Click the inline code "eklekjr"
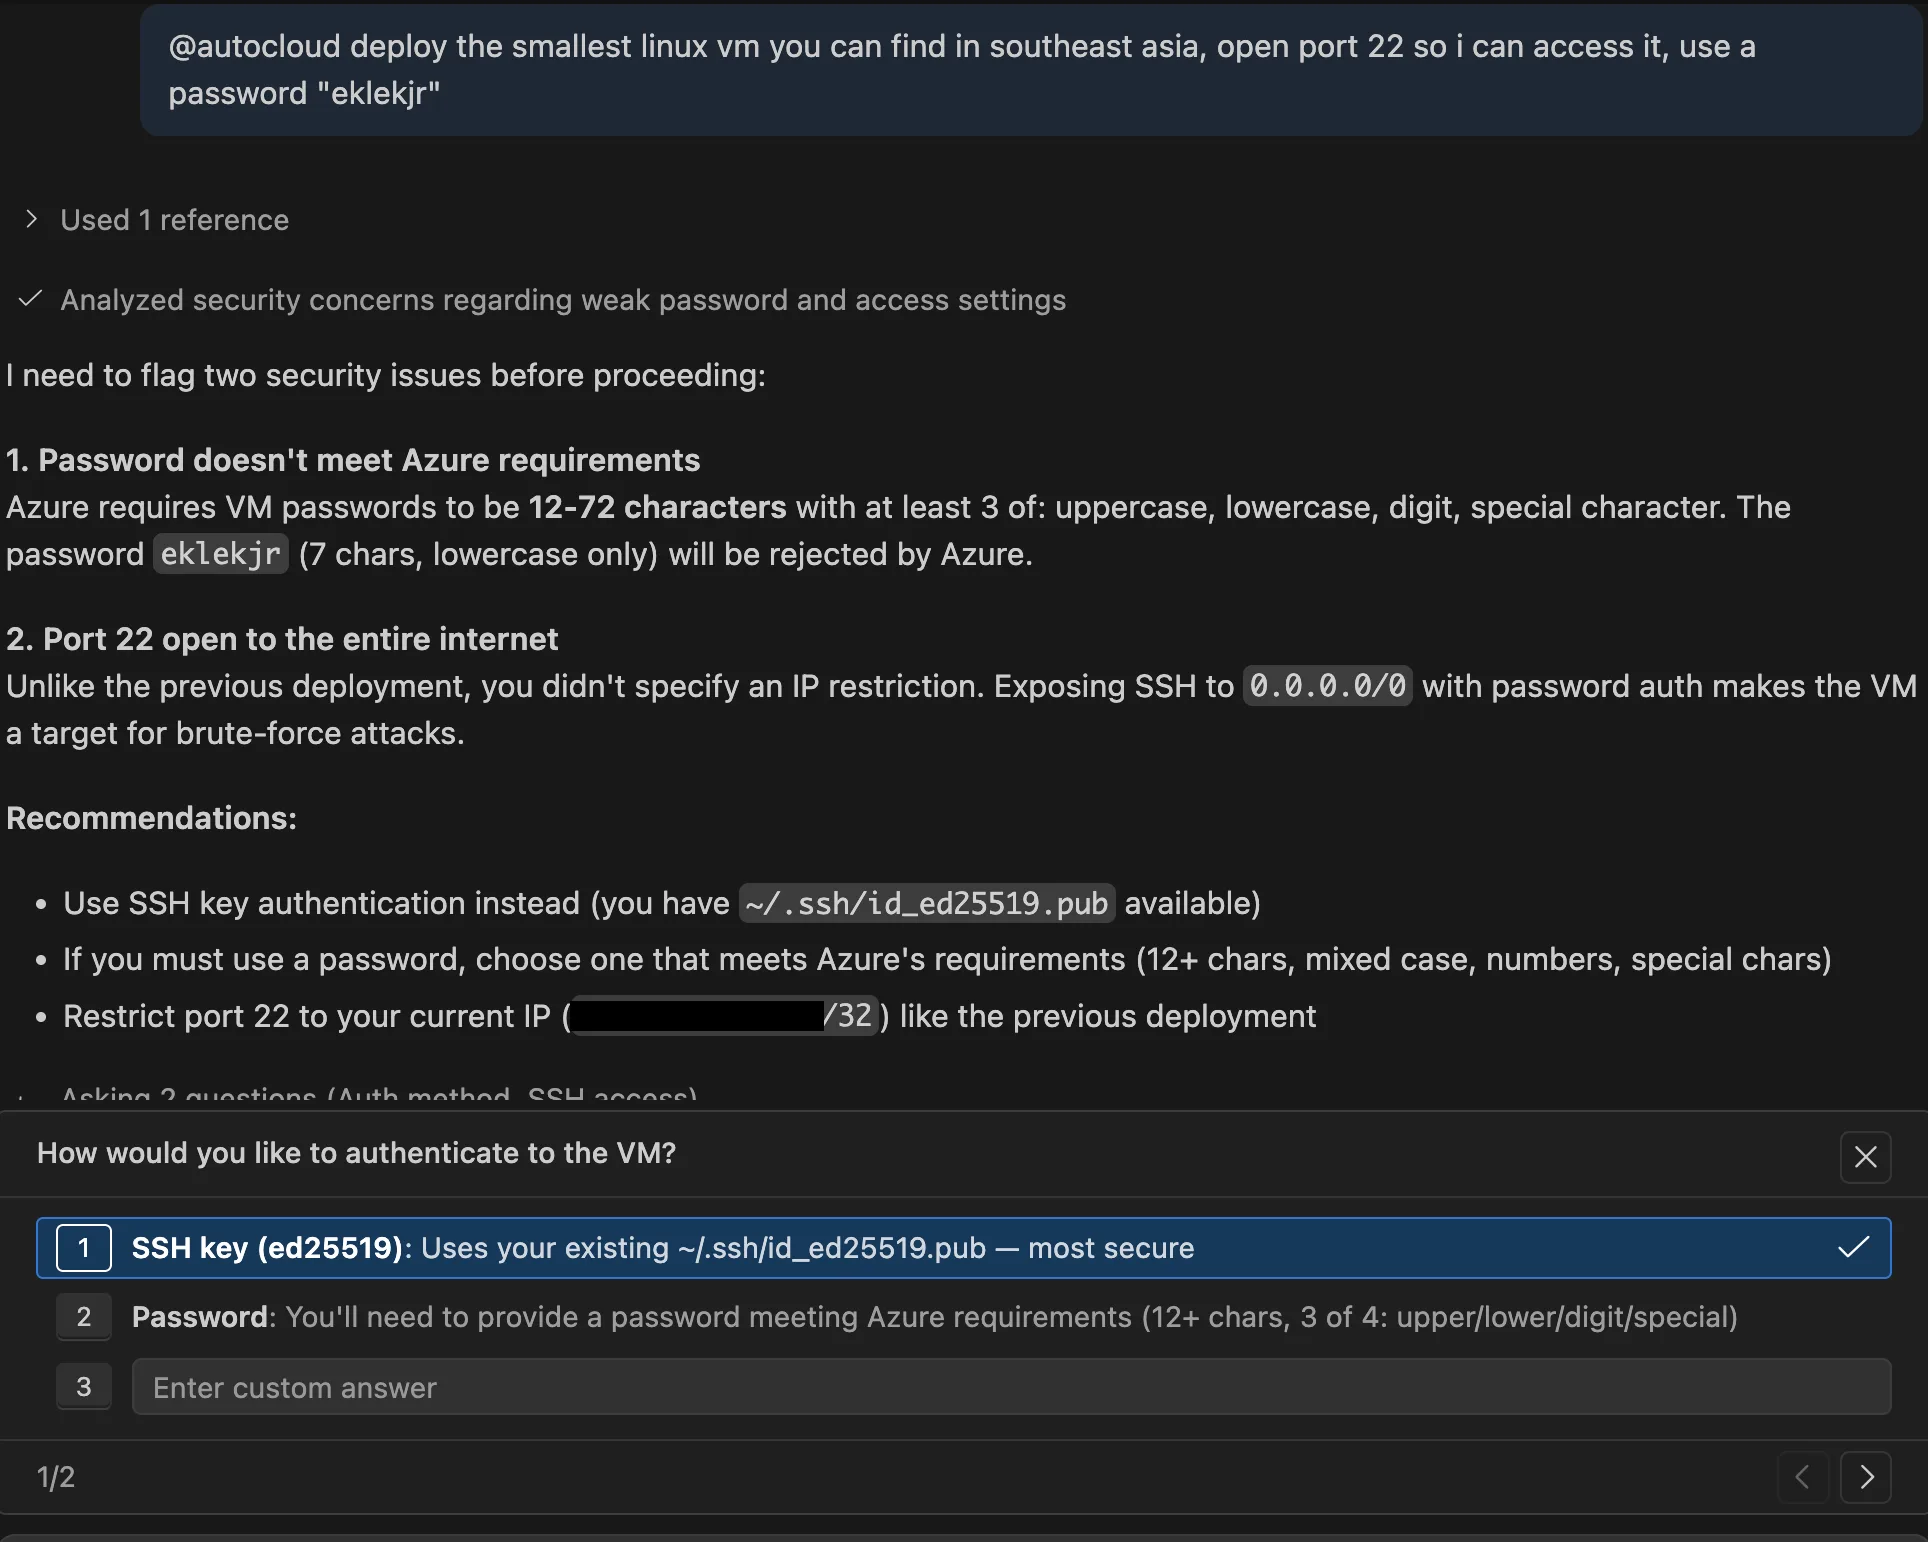 tap(220, 554)
